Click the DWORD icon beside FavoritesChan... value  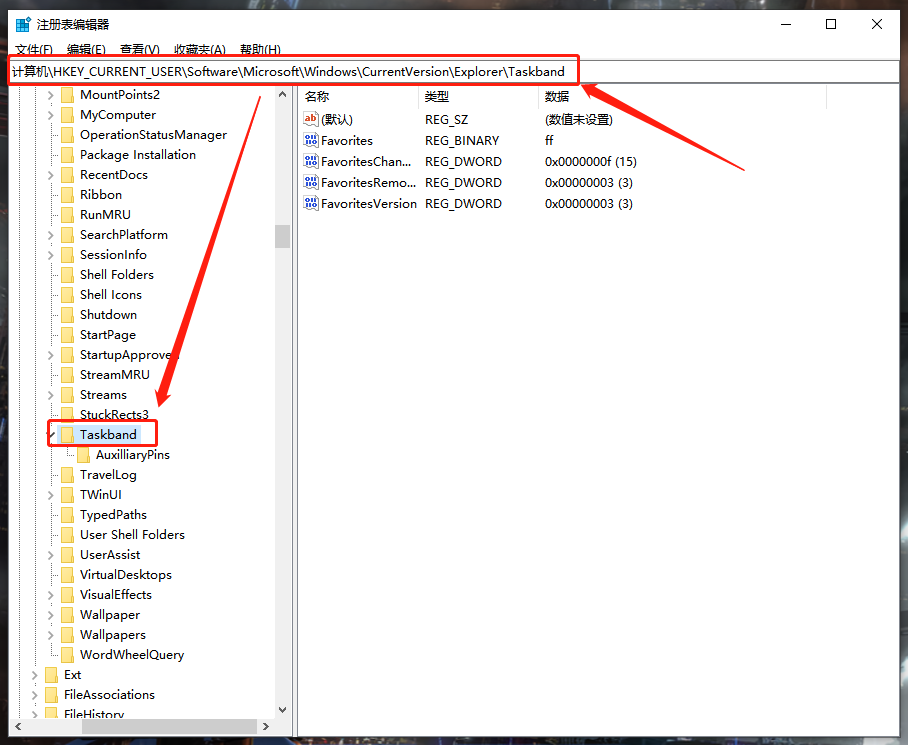(309, 161)
